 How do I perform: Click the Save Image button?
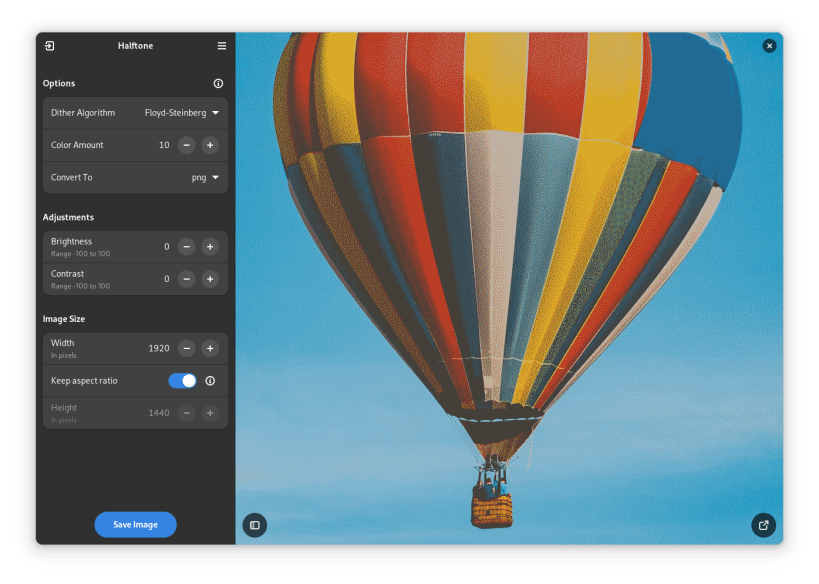(x=135, y=524)
